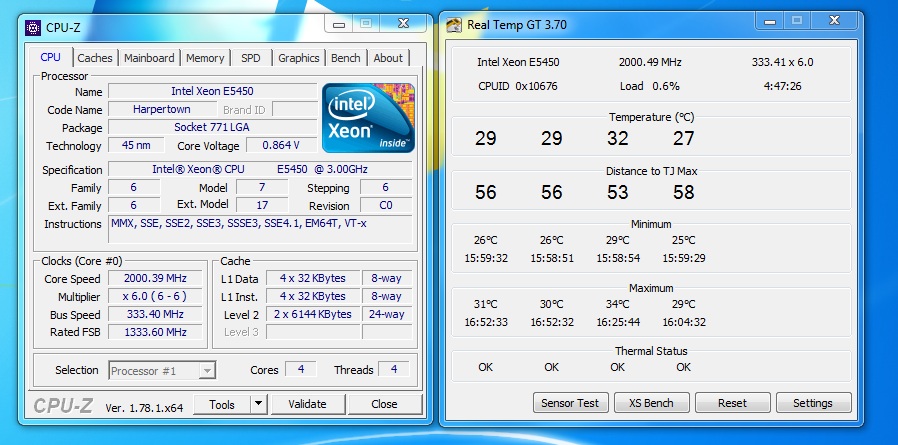Image resolution: width=898 pixels, height=445 pixels.
Task: Click the Threads count field
Action: 394,369
